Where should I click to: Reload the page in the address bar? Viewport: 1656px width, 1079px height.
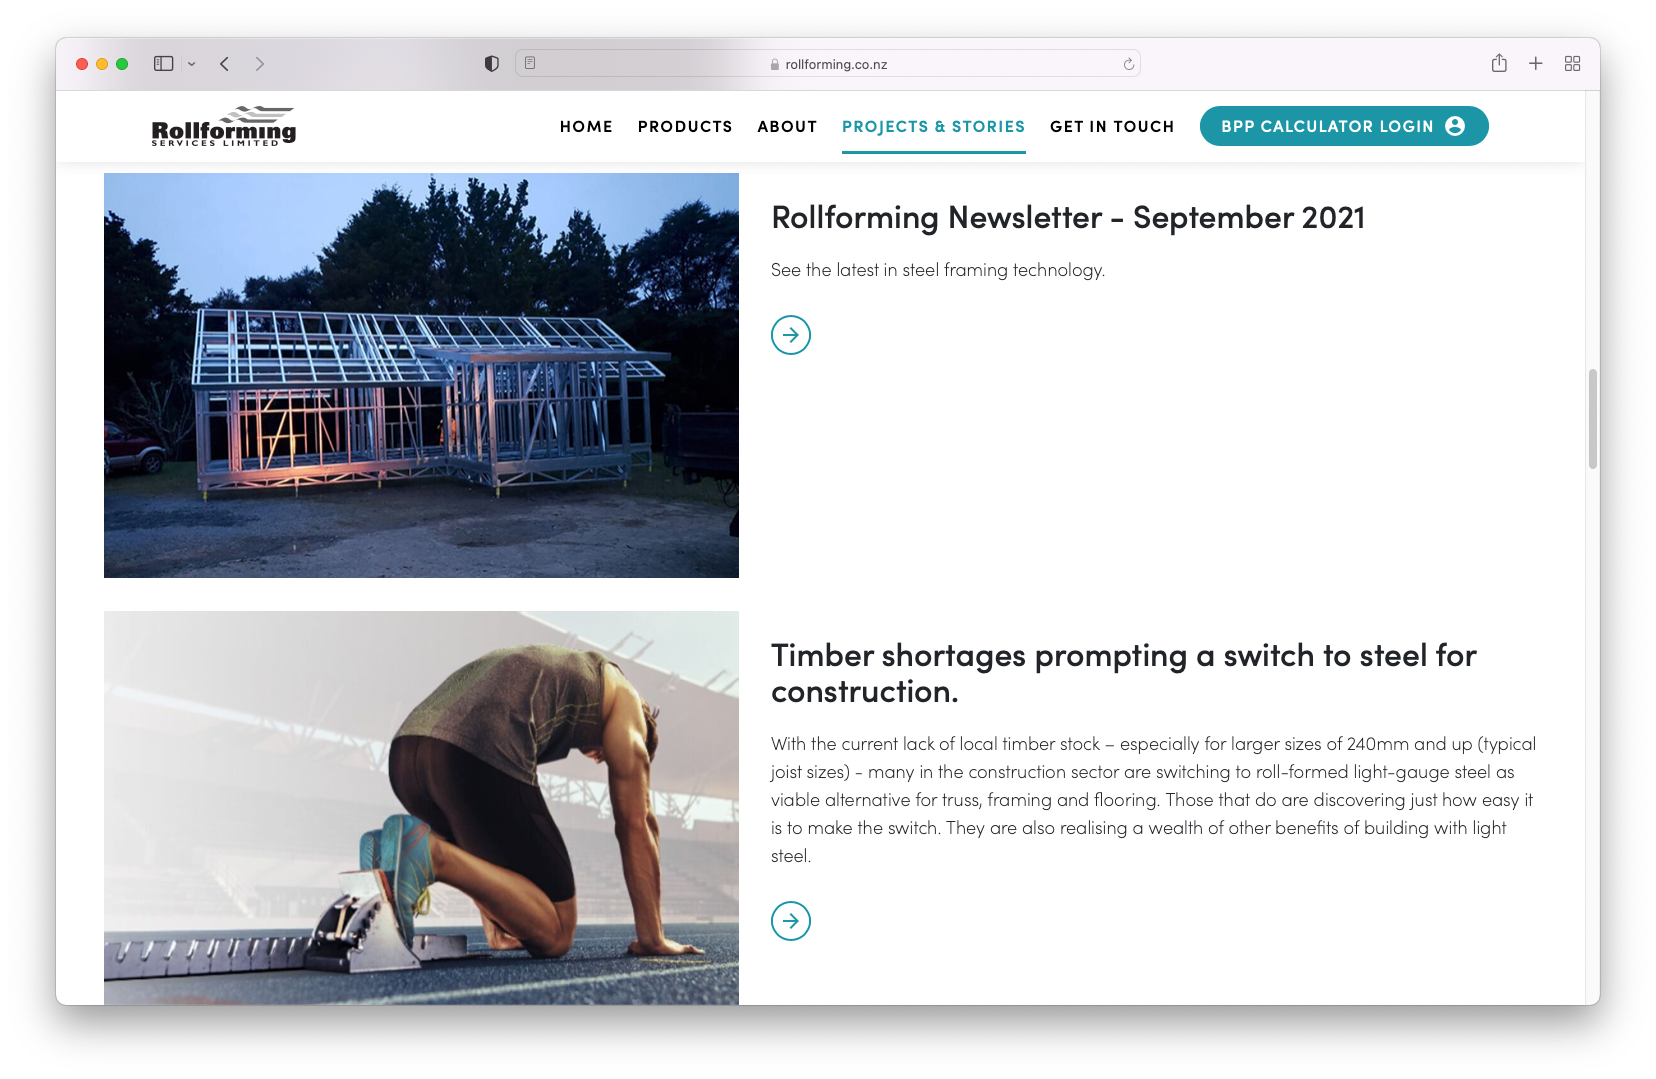pos(1128,64)
